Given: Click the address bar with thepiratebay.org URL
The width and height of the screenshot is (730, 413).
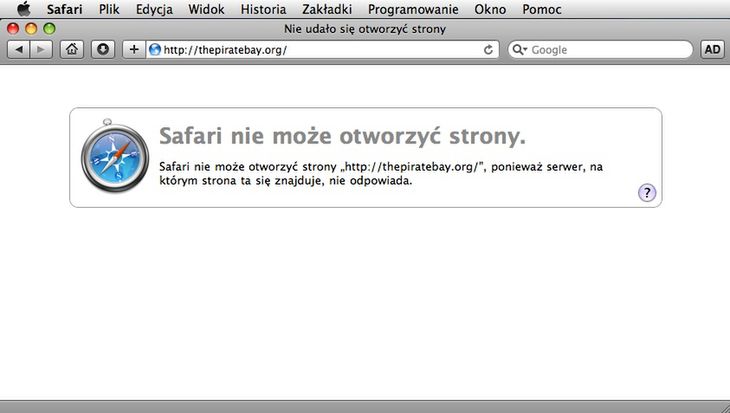Looking at the screenshot, I should (322, 49).
